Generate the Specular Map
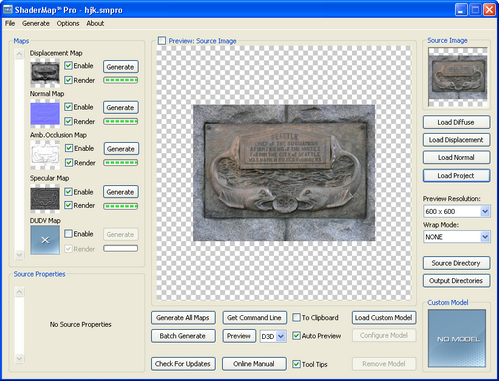499x381 pixels. click(121, 192)
